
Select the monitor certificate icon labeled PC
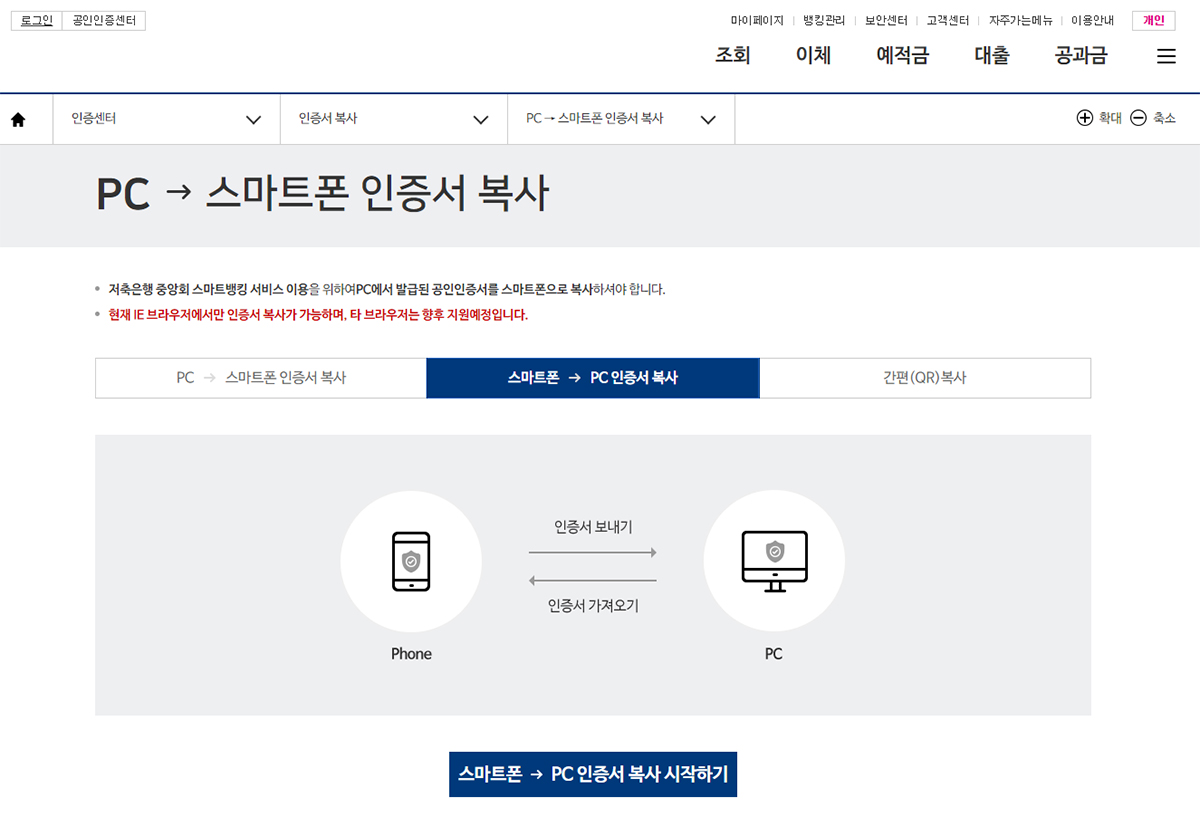(x=773, y=561)
